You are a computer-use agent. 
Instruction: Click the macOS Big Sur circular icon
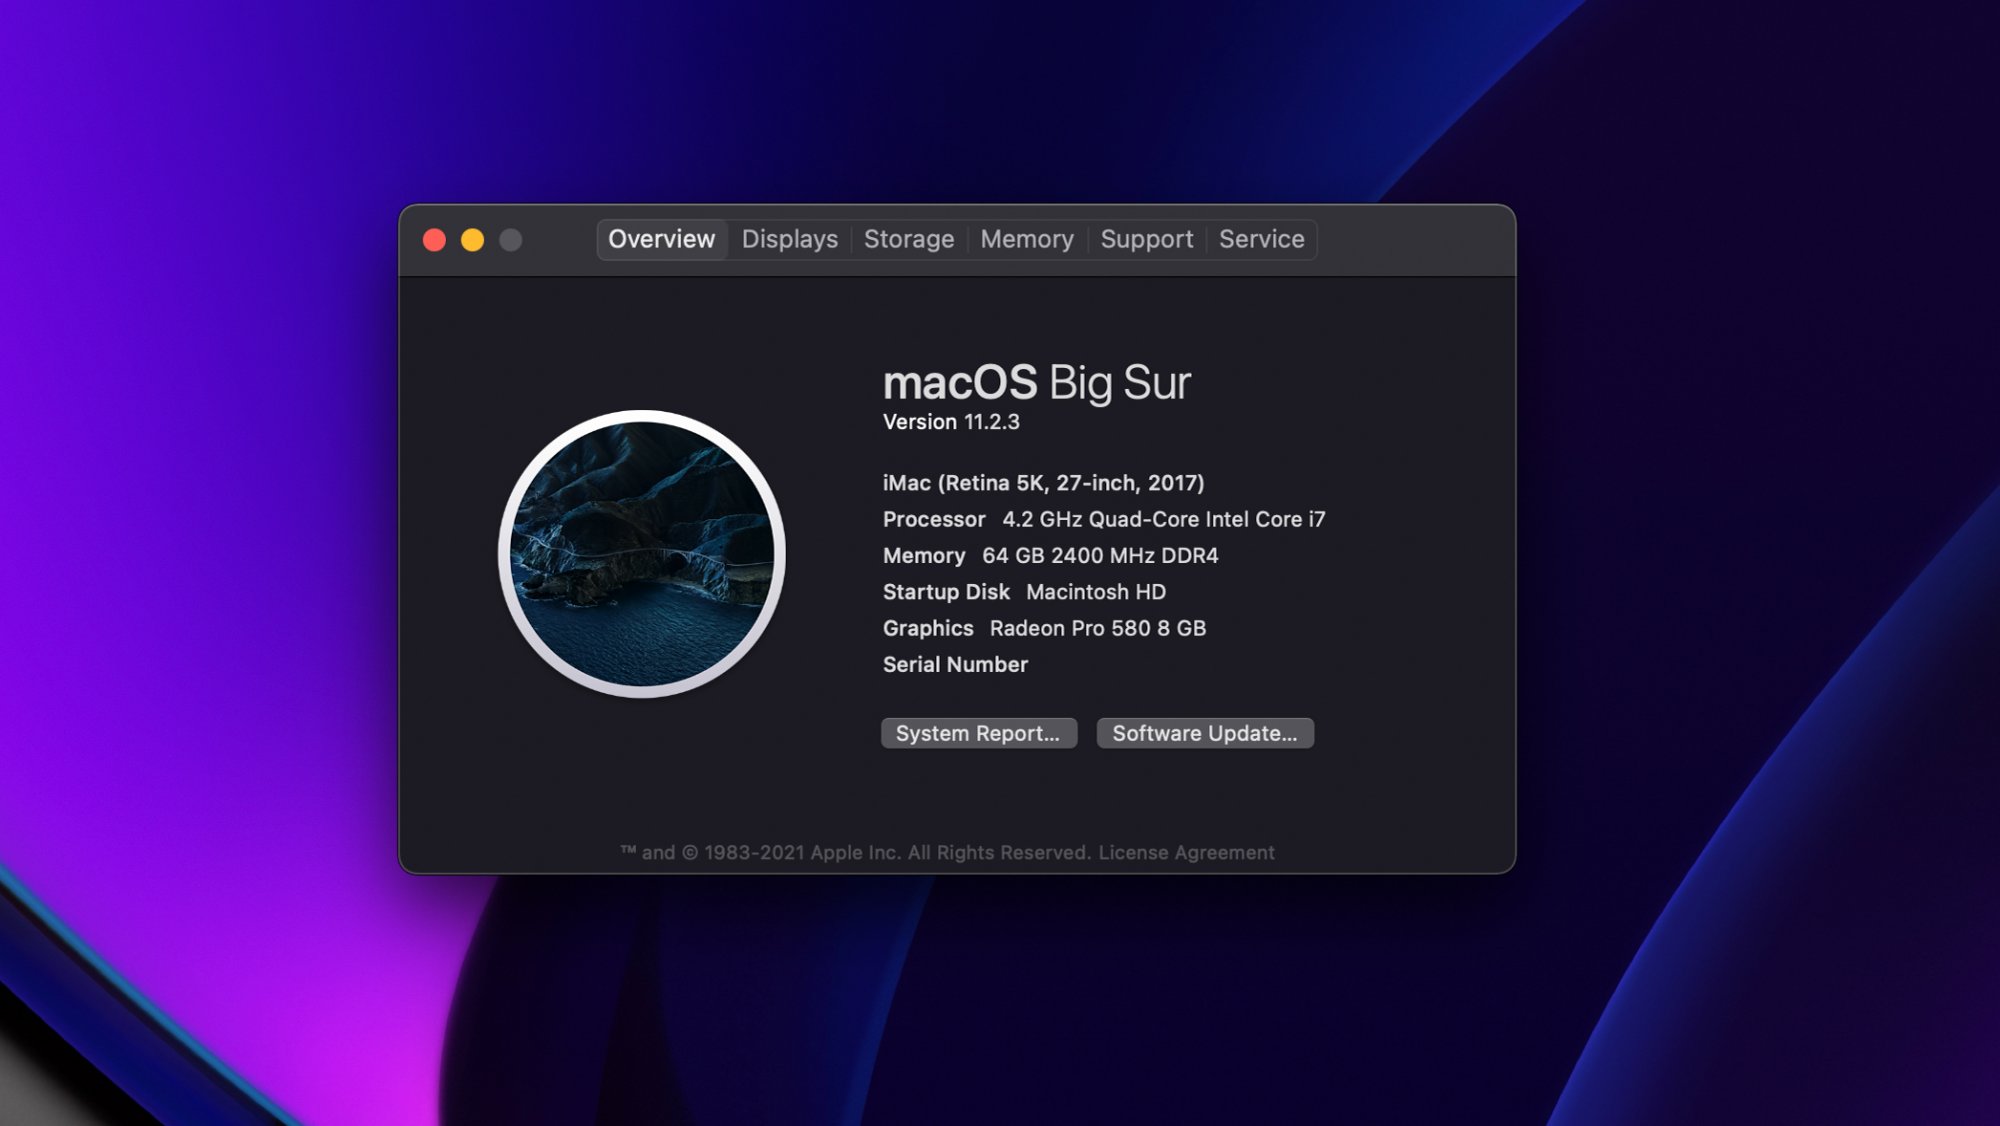coord(641,553)
